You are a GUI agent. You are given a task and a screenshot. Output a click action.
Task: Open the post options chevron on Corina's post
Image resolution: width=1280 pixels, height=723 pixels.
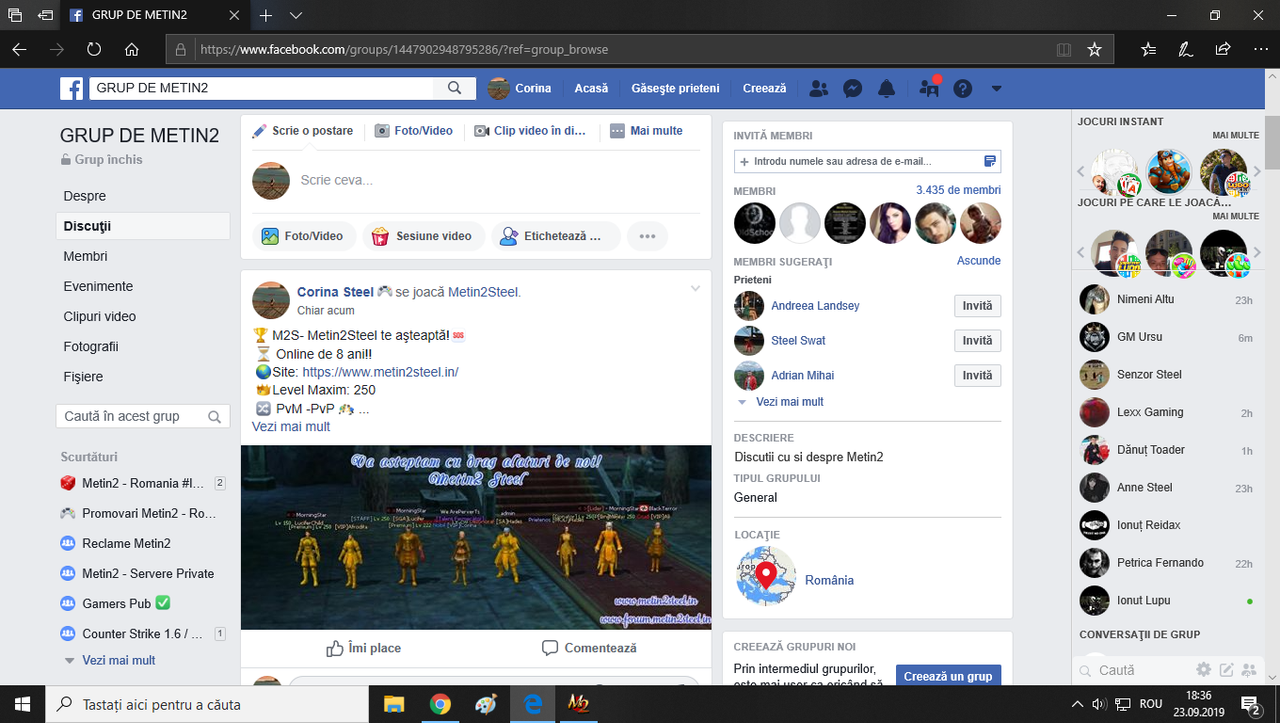pos(695,289)
